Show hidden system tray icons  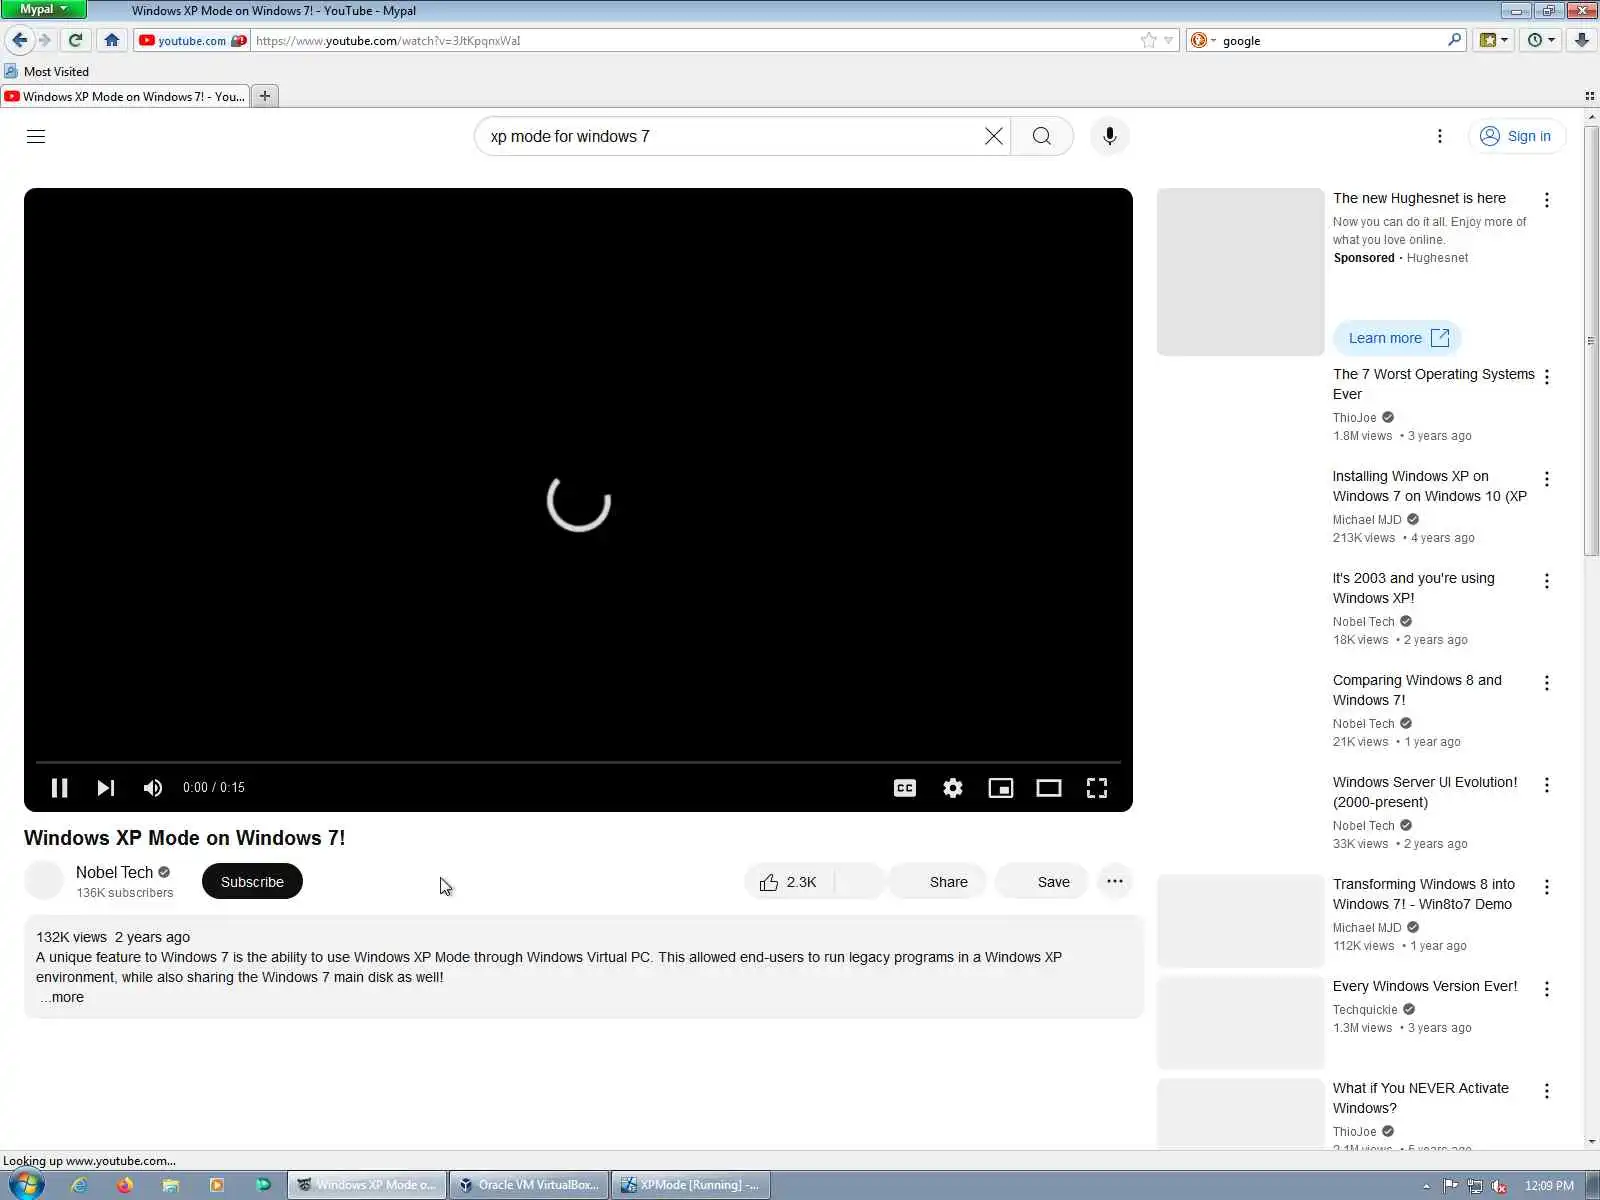[1426, 1186]
